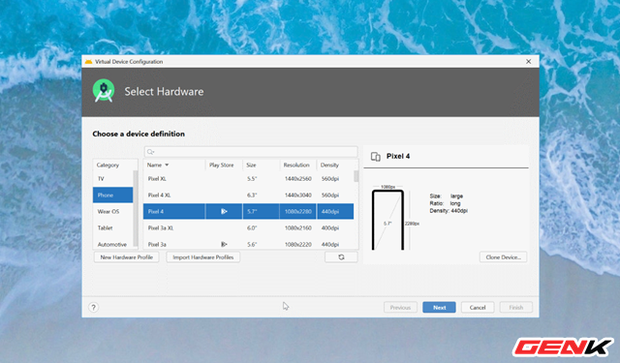
Task: Click the 1440x2560 resolution cell
Action: click(298, 179)
